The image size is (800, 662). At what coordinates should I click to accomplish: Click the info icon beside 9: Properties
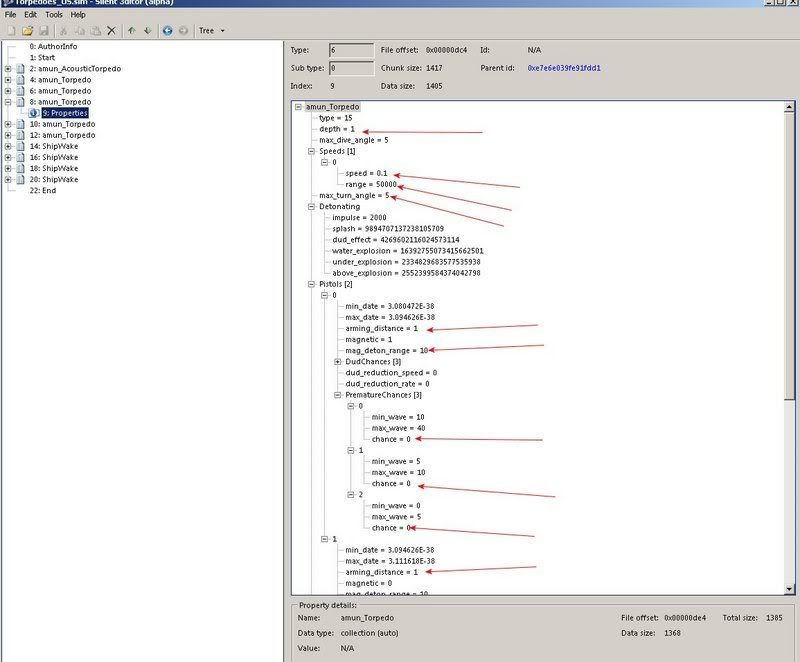point(34,113)
